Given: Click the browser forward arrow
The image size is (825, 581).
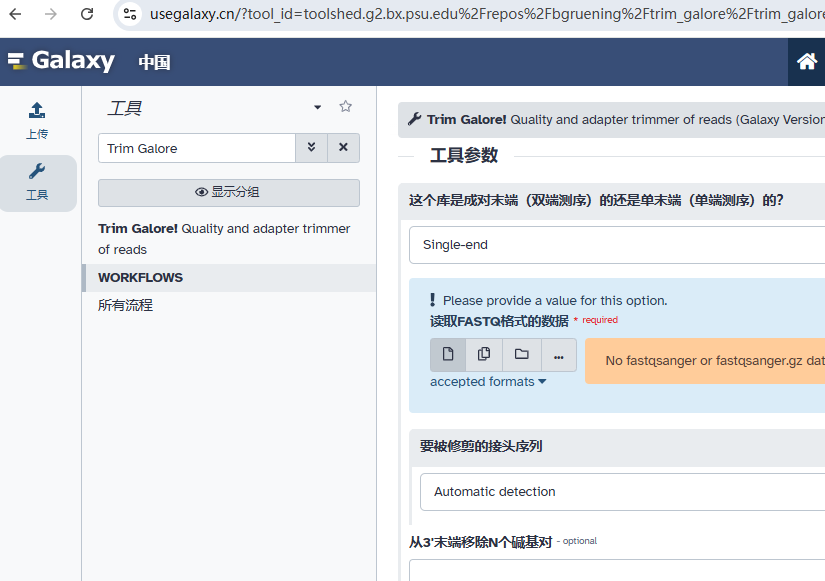Looking at the screenshot, I should coord(51,14).
